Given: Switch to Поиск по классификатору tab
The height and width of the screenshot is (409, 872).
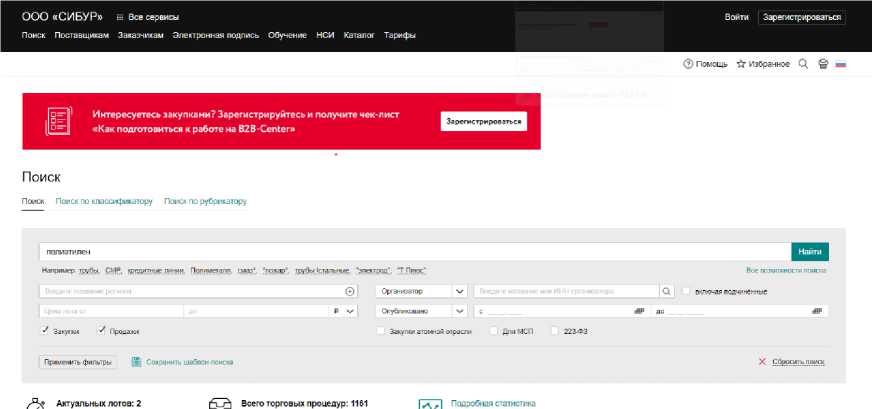Looking at the screenshot, I should click(x=104, y=201).
